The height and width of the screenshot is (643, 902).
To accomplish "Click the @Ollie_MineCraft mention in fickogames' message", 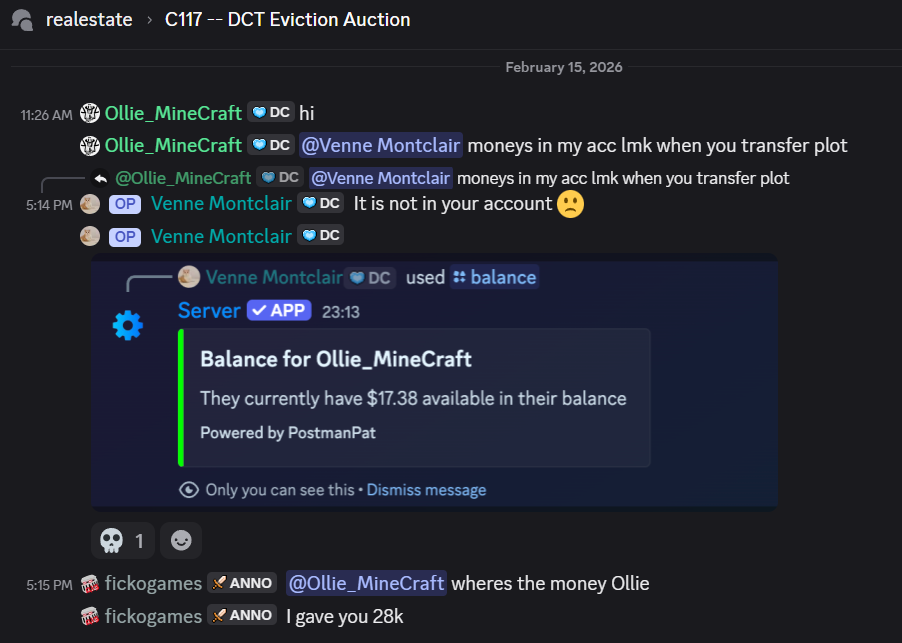I will (366, 584).
